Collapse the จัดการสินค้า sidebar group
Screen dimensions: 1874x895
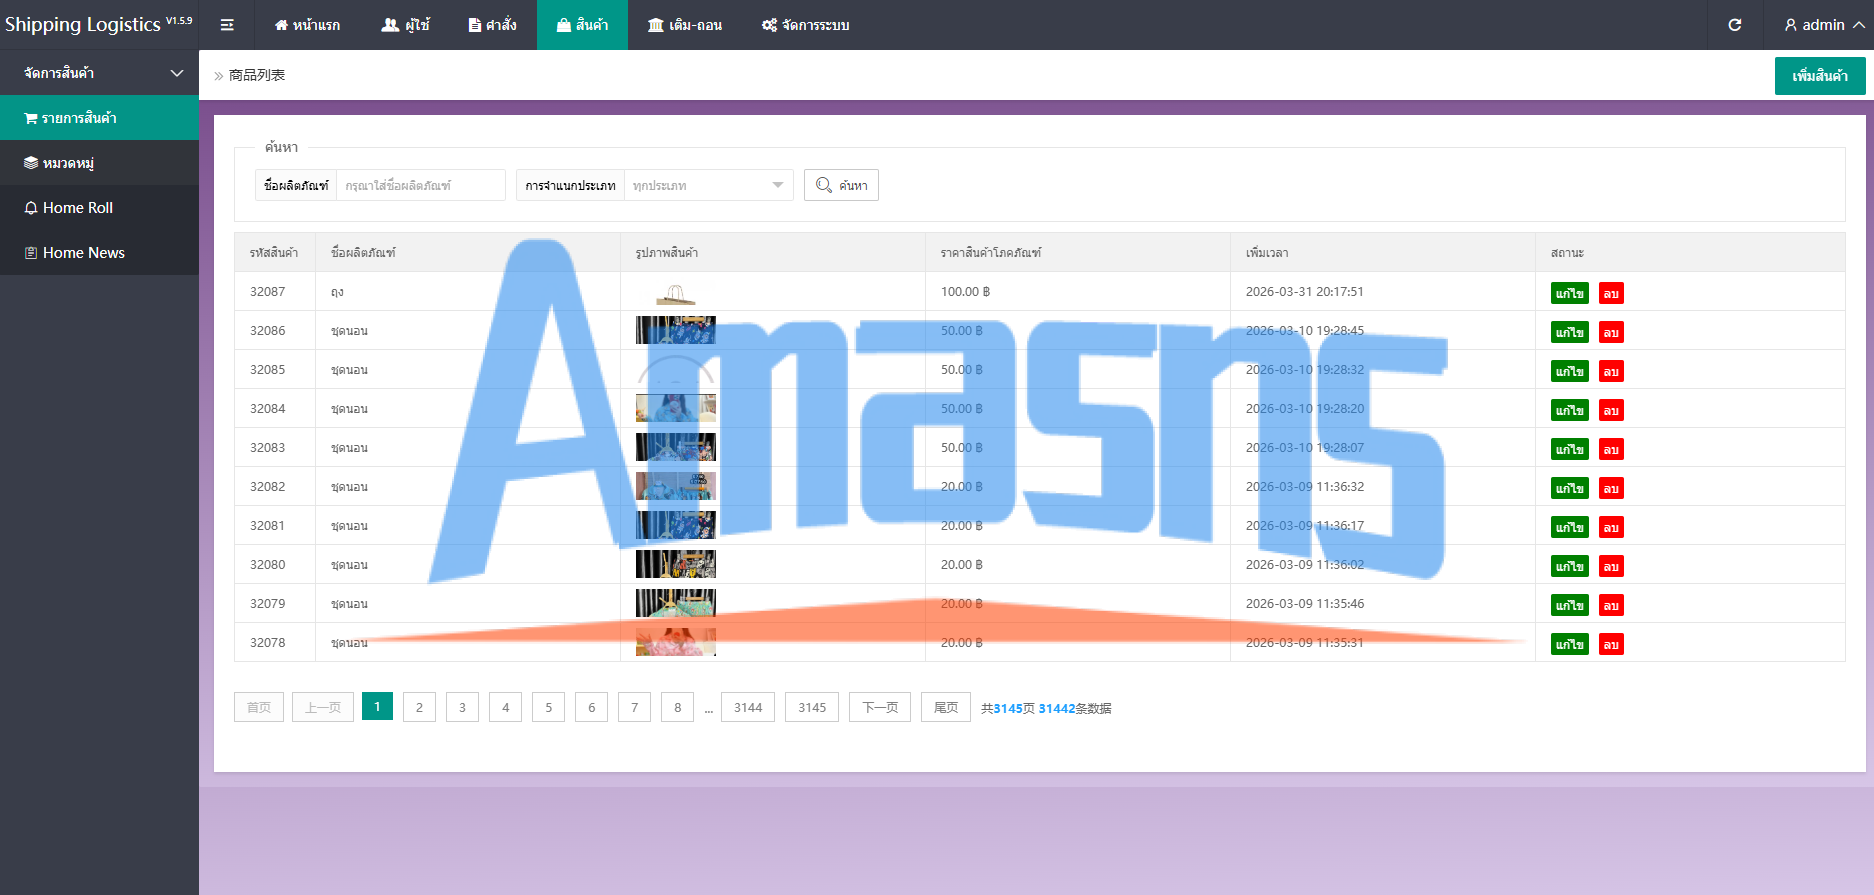click(x=99, y=73)
